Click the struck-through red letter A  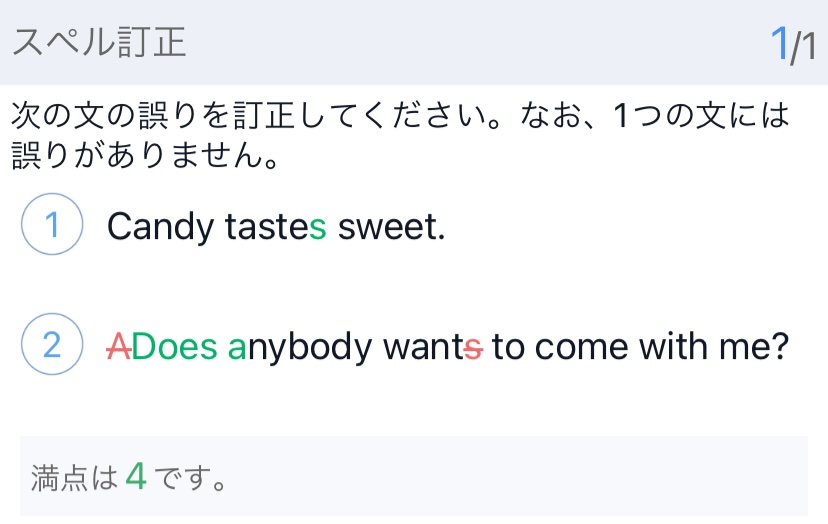(119, 347)
